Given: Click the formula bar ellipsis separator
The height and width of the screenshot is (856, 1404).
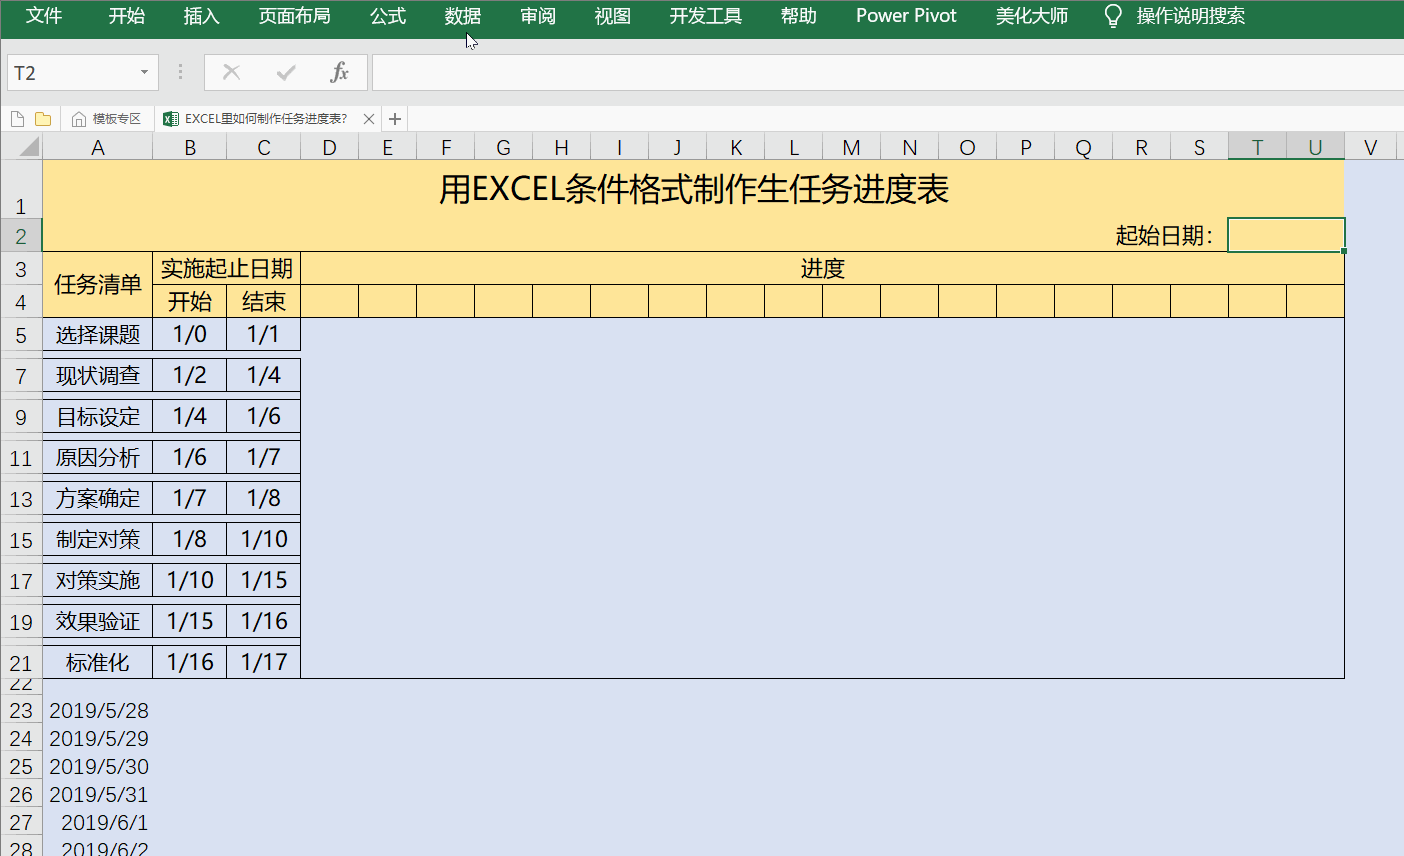Looking at the screenshot, I should pos(179,72).
